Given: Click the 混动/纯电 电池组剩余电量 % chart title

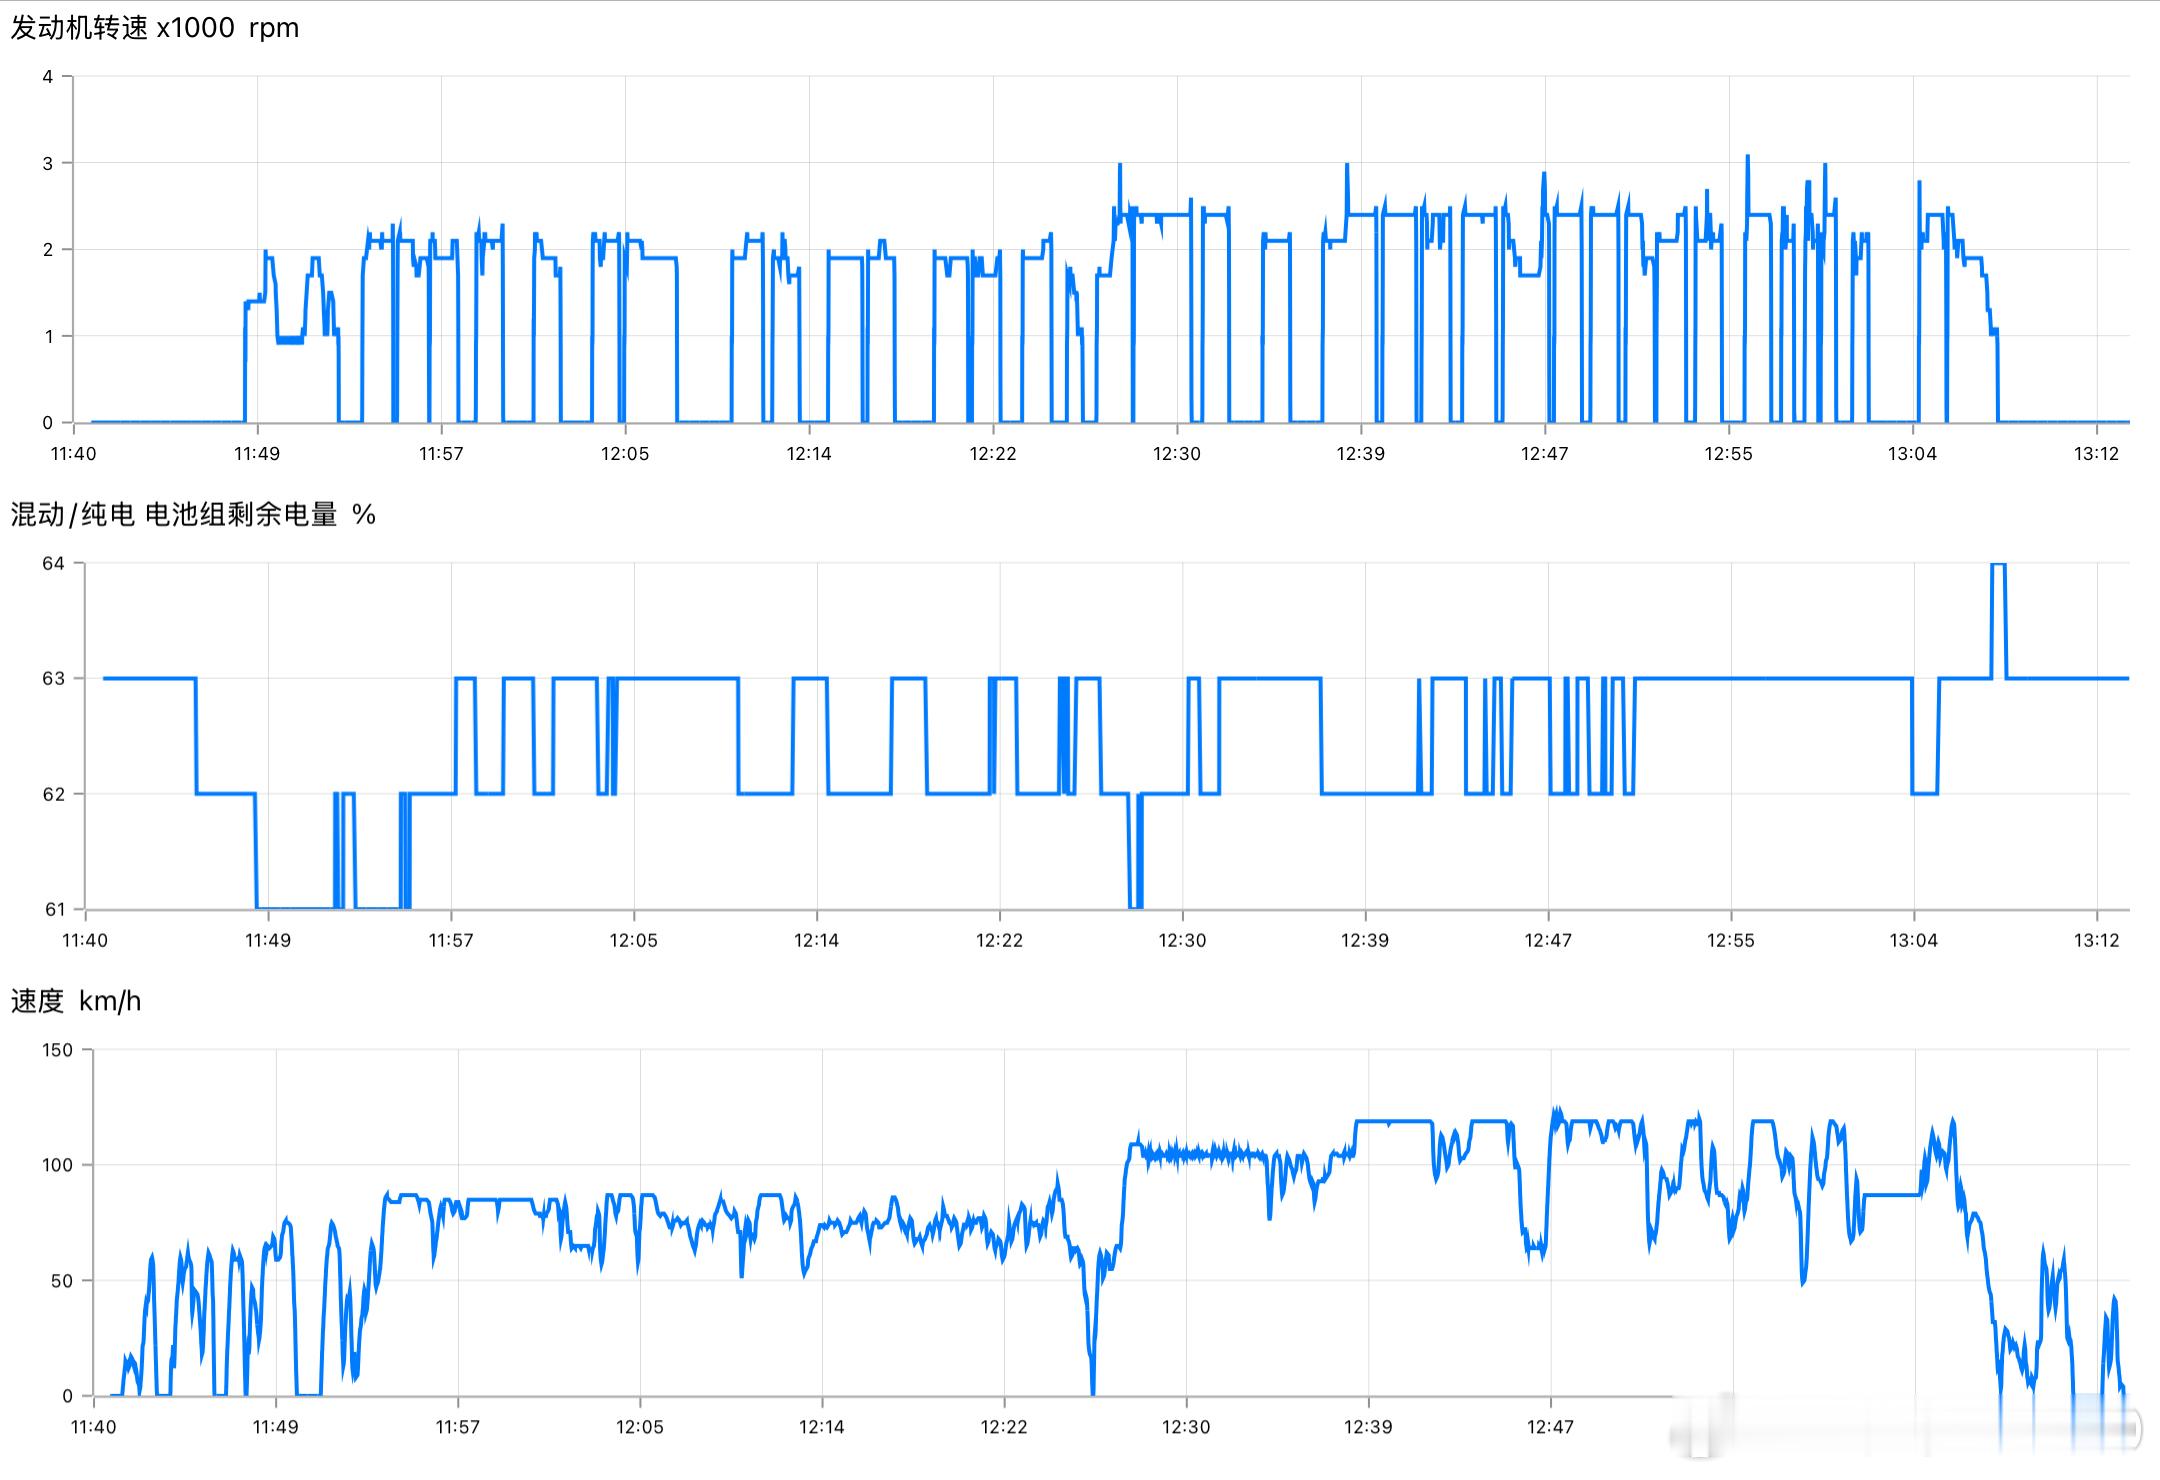Looking at the screenshot, I should pos(193,515).
